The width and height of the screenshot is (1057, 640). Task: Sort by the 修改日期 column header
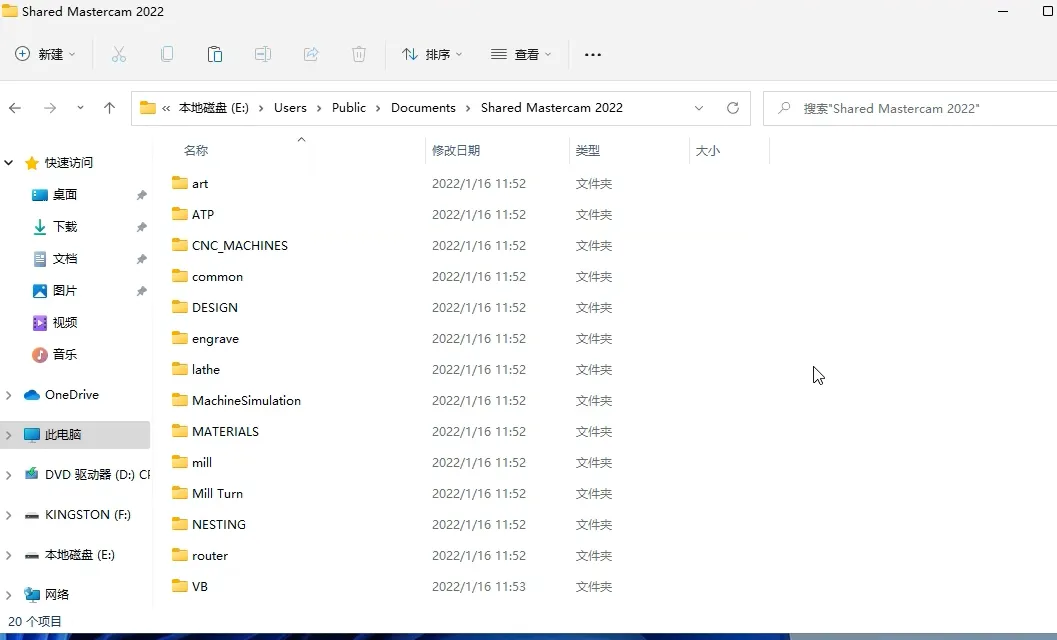tap(456, 150)
